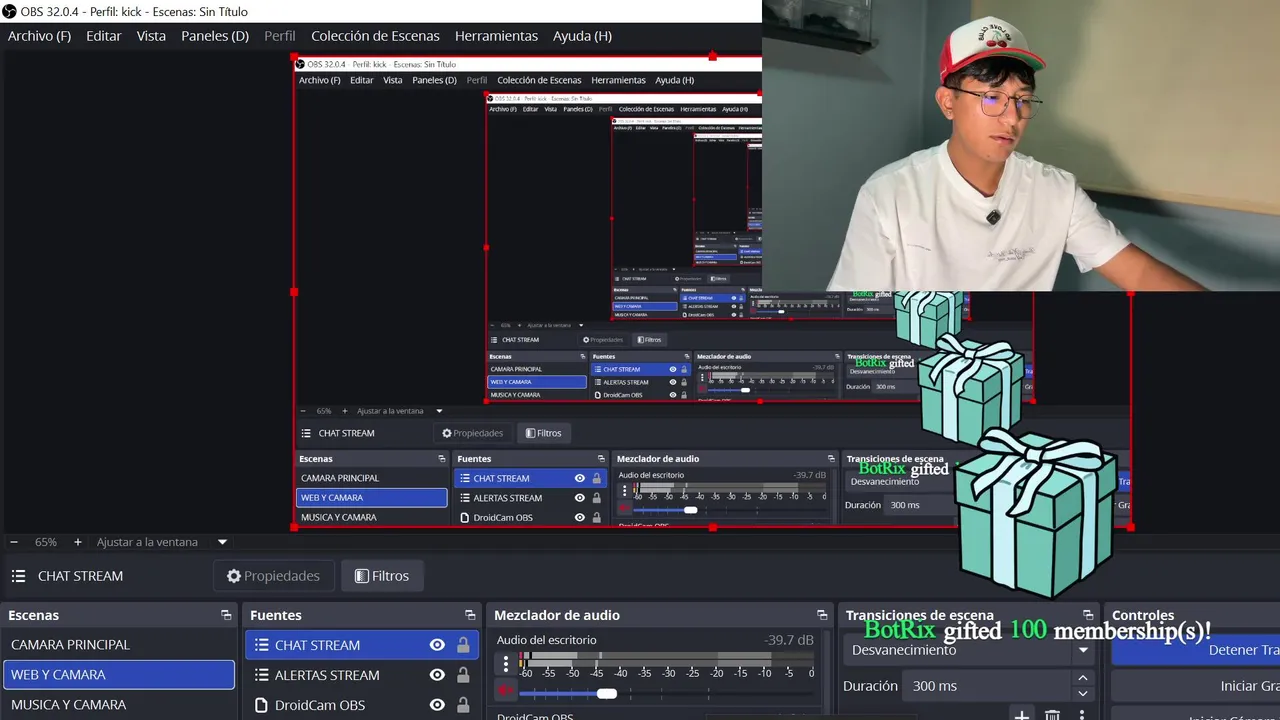This screenshot has width=1280, height=720.
Task: Decrease transition duration with the down arrow
Action: tap(1082, 694)
